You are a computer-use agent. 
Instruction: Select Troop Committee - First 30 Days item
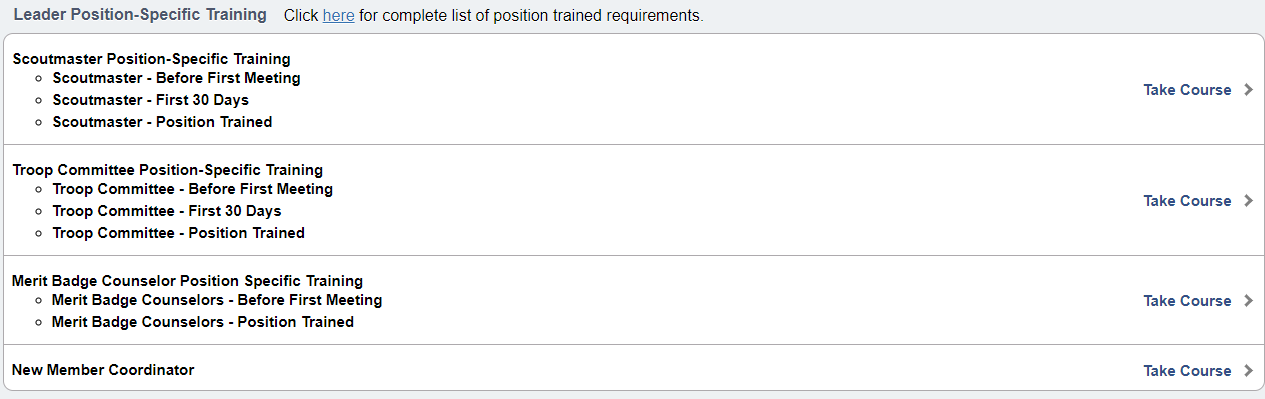coord(166,211)
